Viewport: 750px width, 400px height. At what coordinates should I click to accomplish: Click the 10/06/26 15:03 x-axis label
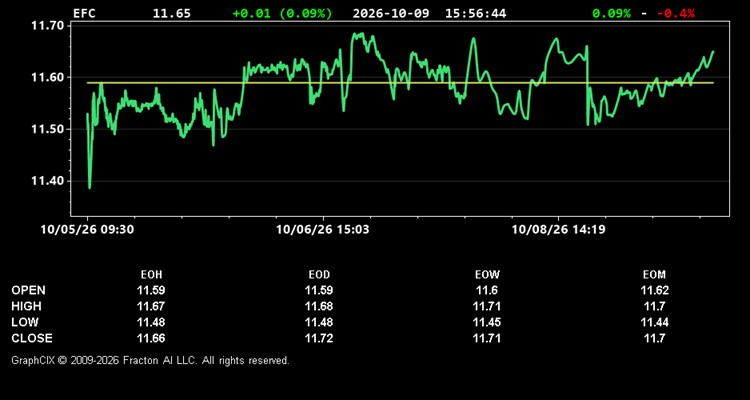point(323,230)
